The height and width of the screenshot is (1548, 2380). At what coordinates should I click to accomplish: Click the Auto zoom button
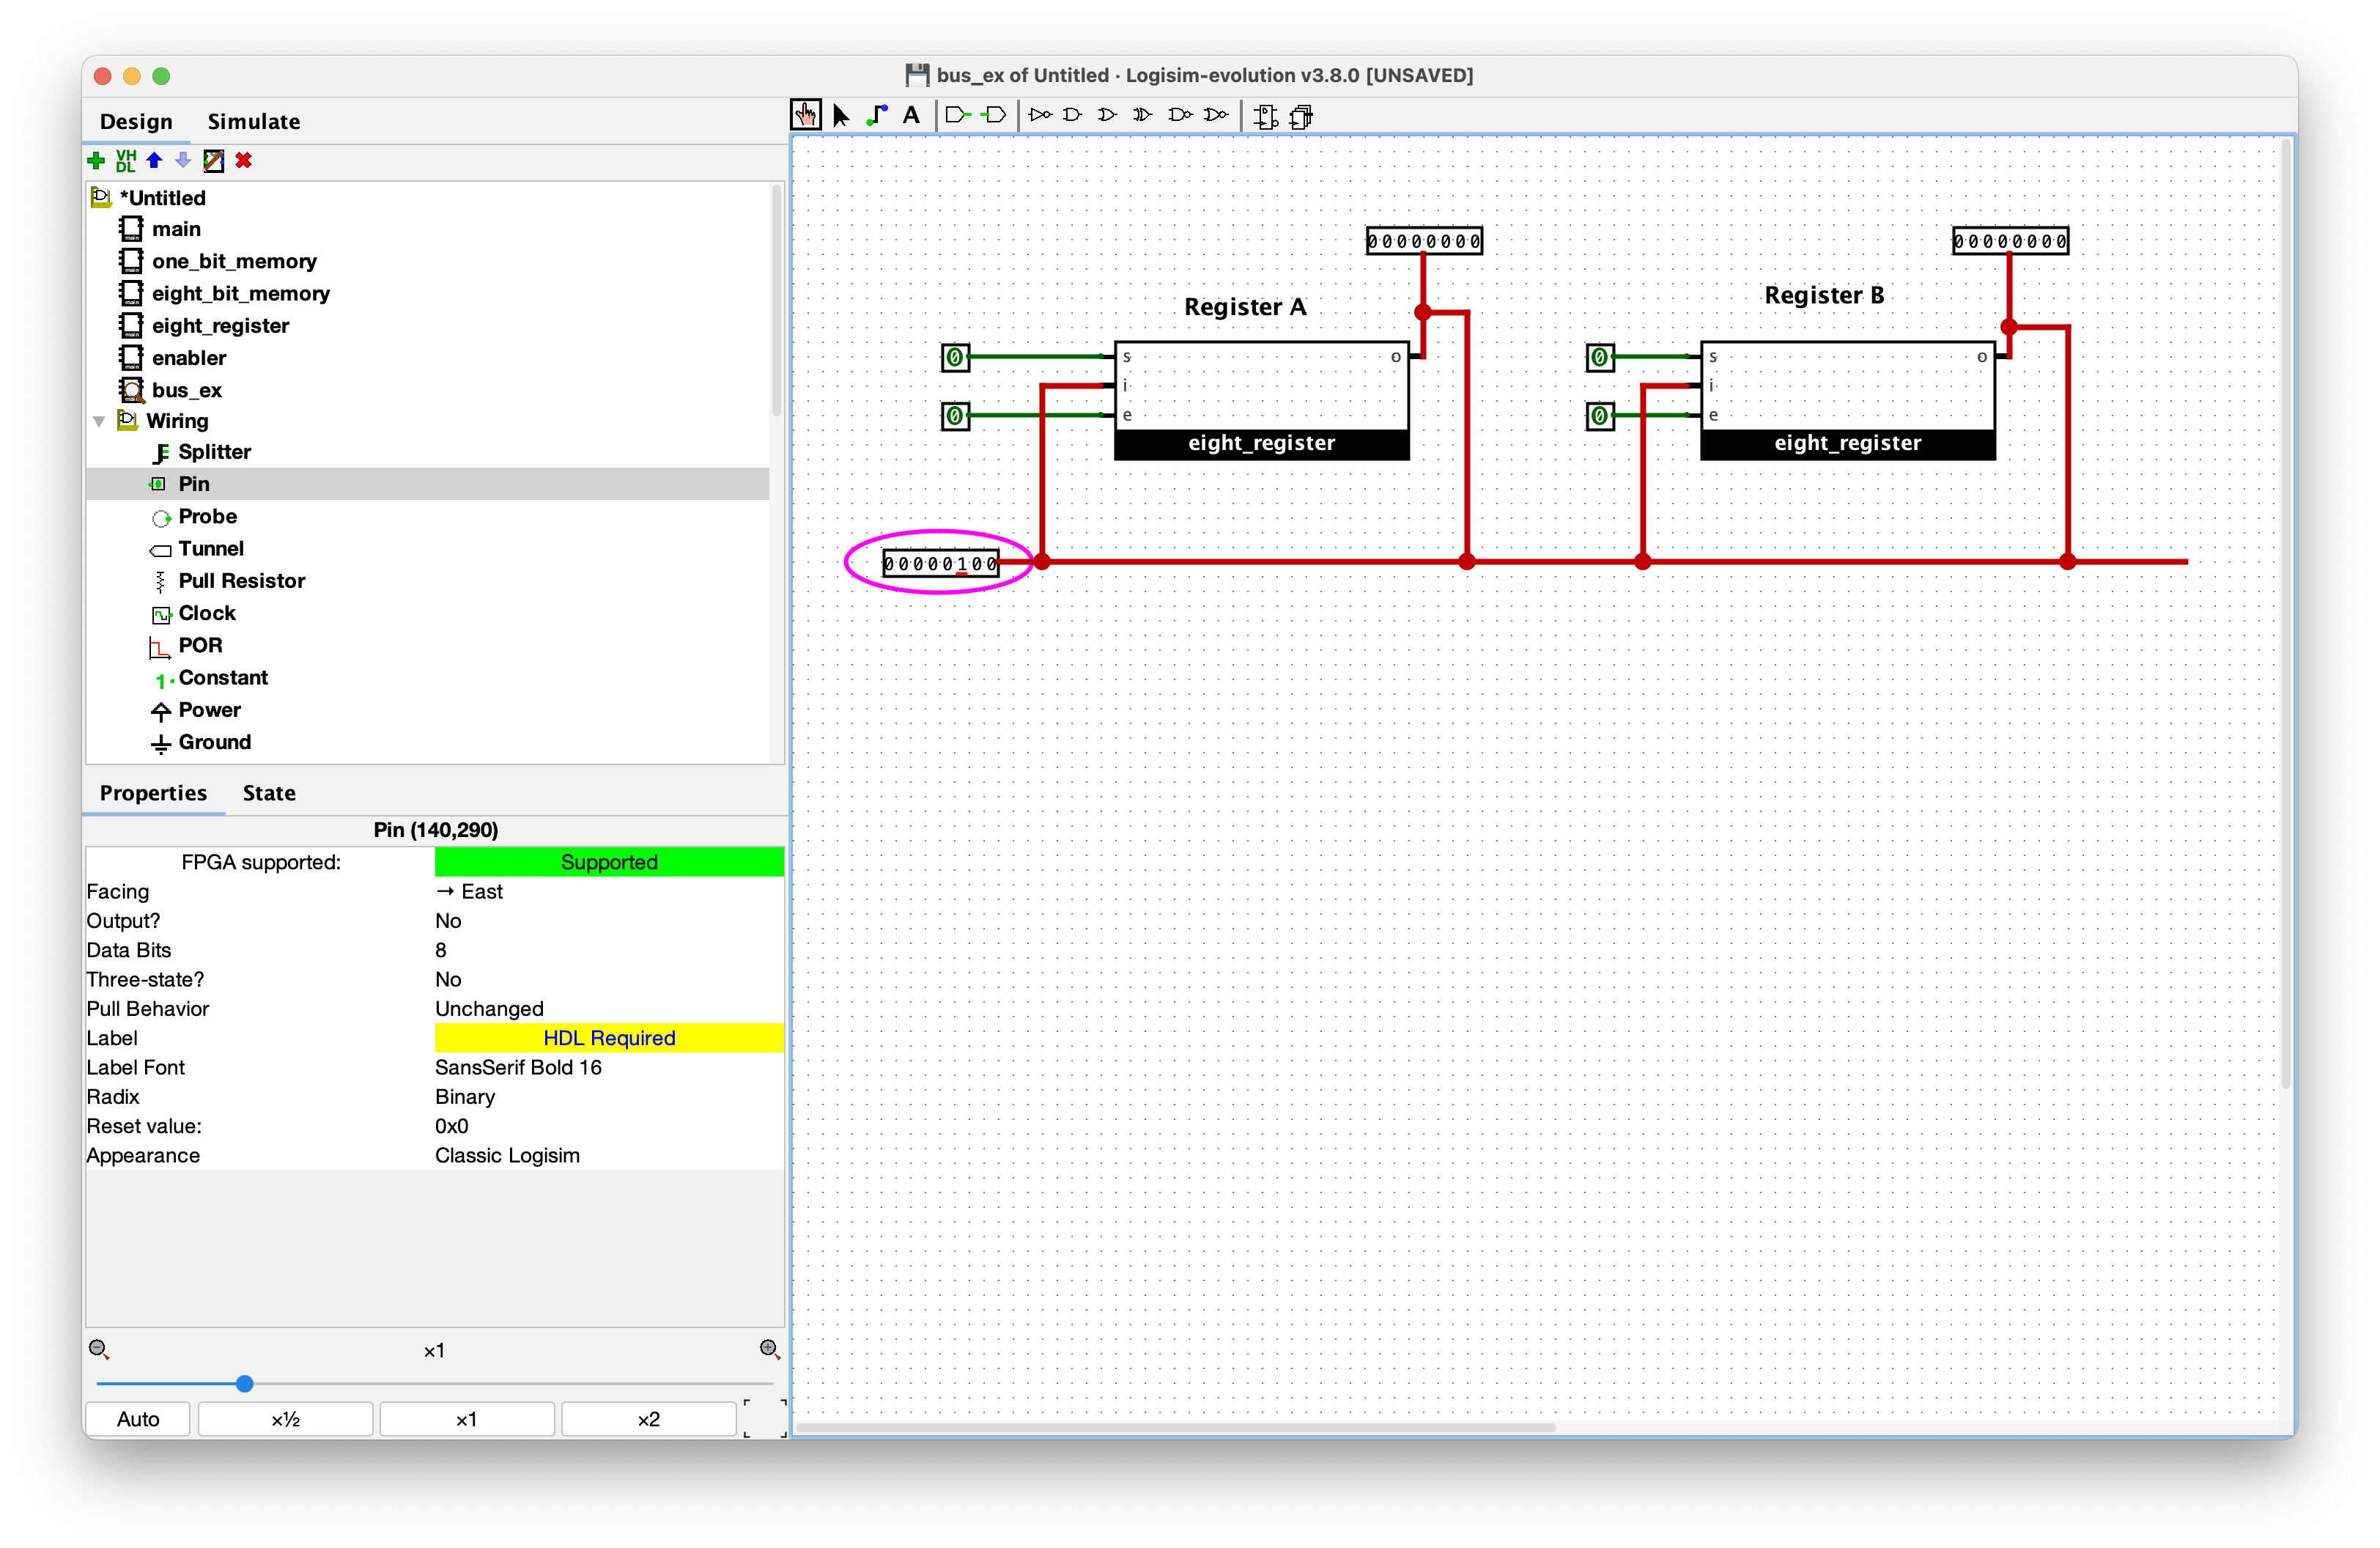pyautogui.click(x=138, y=1418)
